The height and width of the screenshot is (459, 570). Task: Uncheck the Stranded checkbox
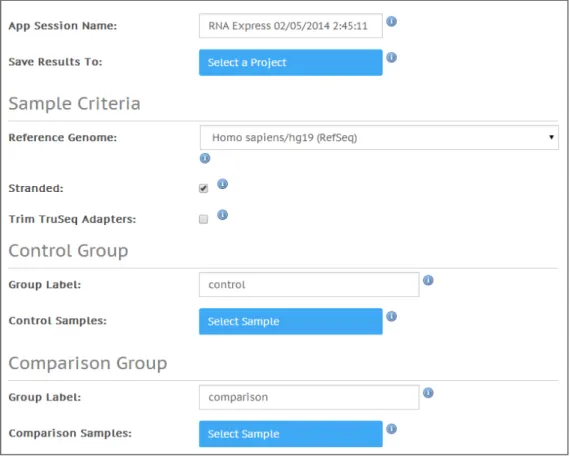pyautogui.click(x=204, y=188)
